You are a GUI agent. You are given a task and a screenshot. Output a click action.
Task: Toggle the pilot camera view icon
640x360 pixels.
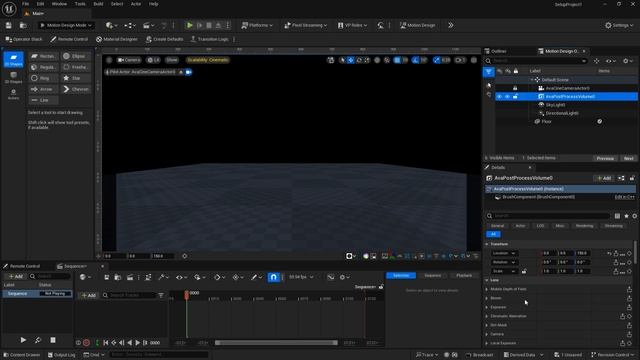point(189,72)
